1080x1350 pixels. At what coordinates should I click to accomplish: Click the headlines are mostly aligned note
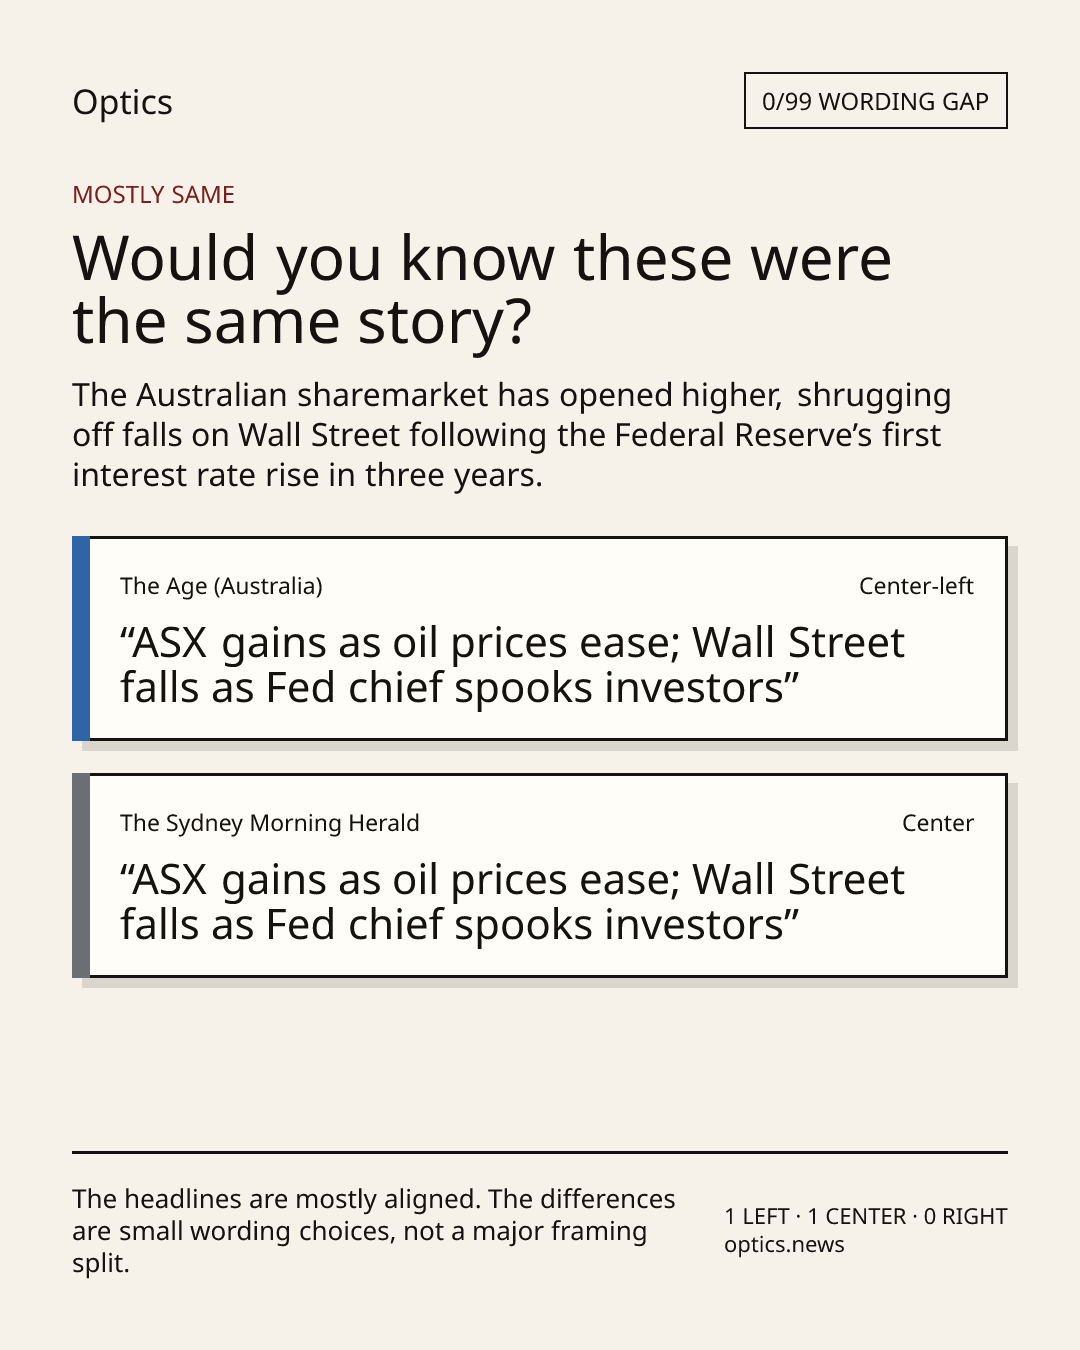374,1231
